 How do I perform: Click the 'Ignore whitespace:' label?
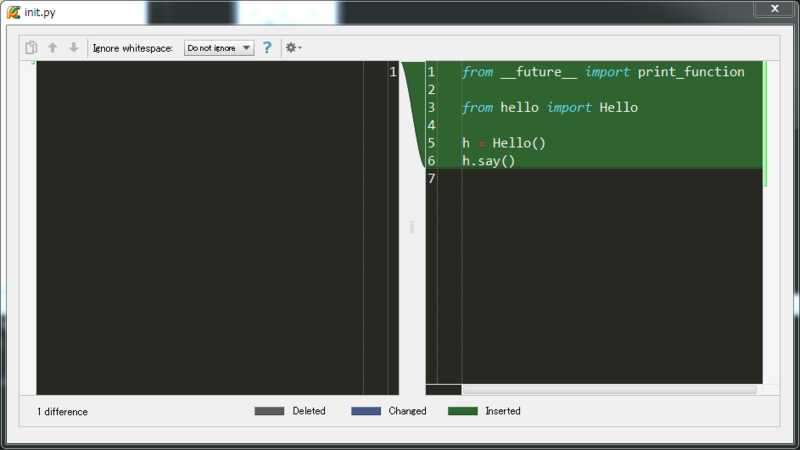pyautogui.click(x=133, y=48)
